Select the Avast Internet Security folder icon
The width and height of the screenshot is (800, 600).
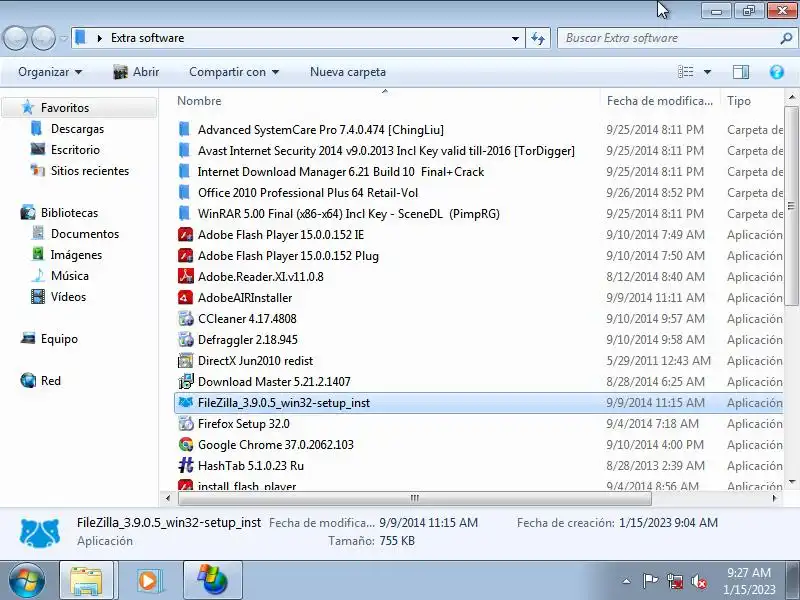185,151
